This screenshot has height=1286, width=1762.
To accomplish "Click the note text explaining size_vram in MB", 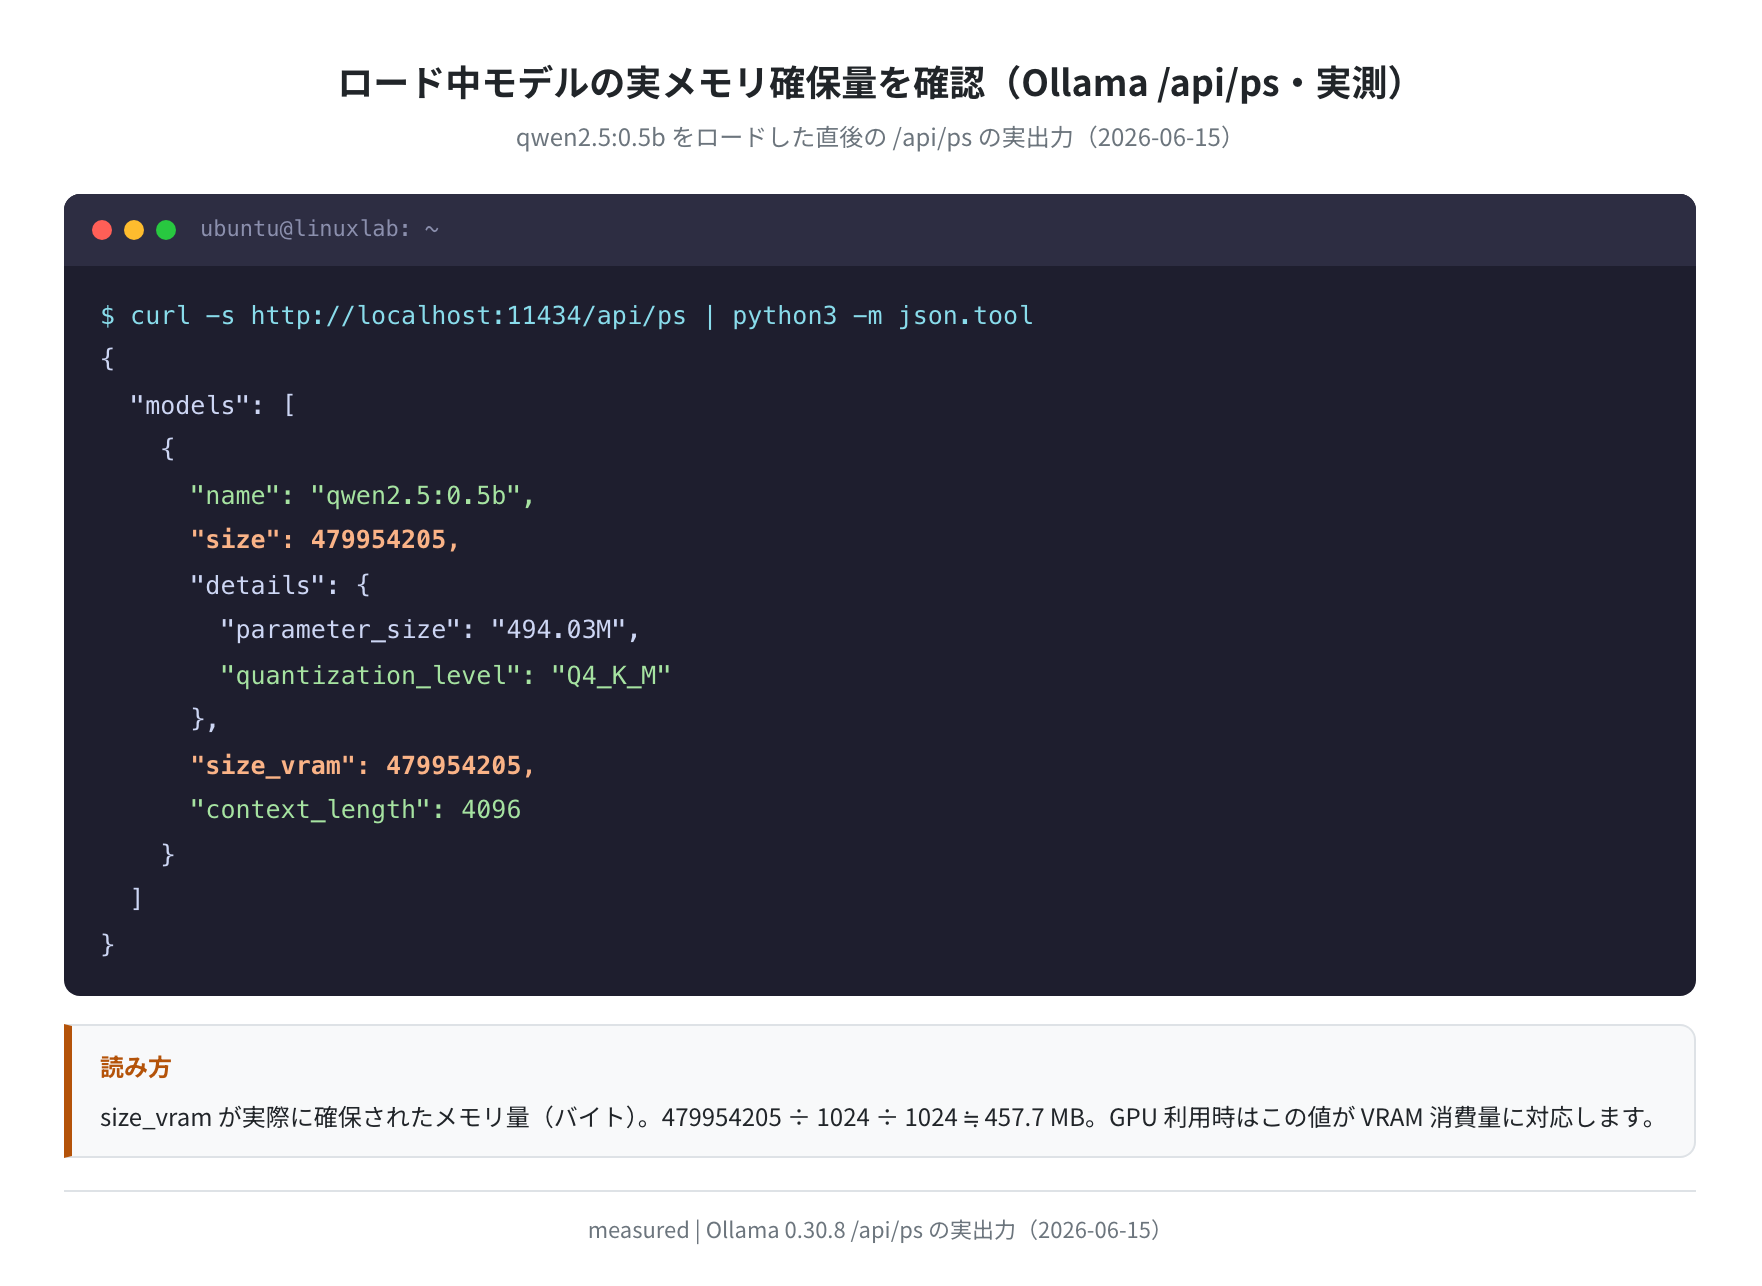I will point(880,1117).
